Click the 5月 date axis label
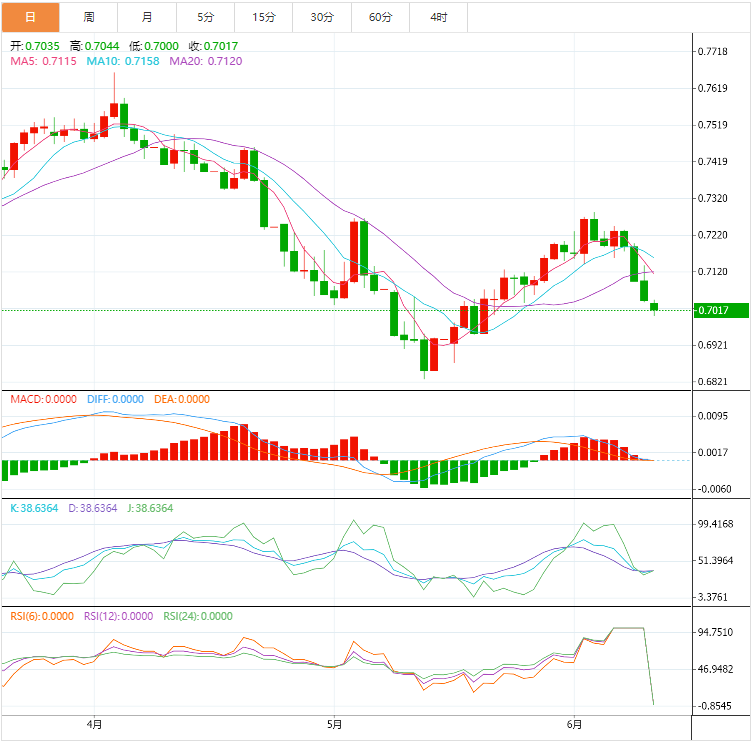Image resolution: width=755 pixels, height=743 pixels. 334,724
